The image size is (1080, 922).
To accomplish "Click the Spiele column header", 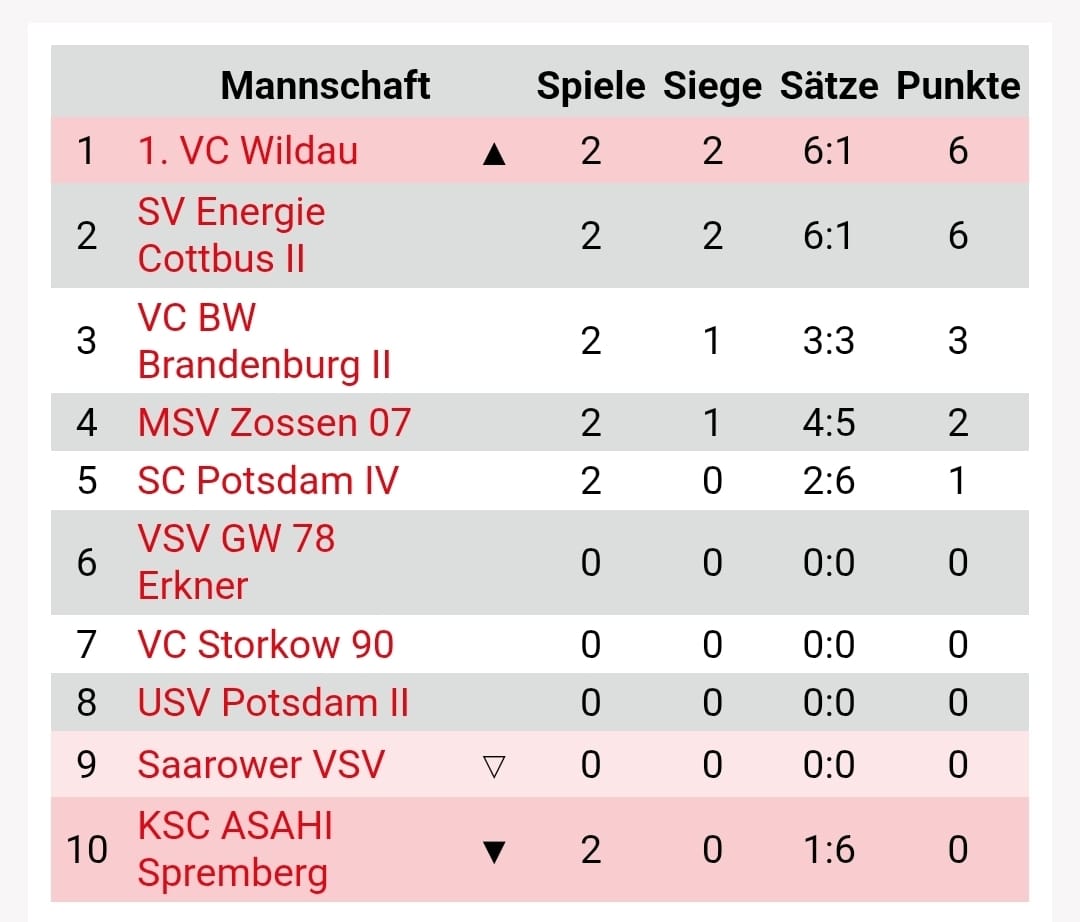I will [591, 86].
